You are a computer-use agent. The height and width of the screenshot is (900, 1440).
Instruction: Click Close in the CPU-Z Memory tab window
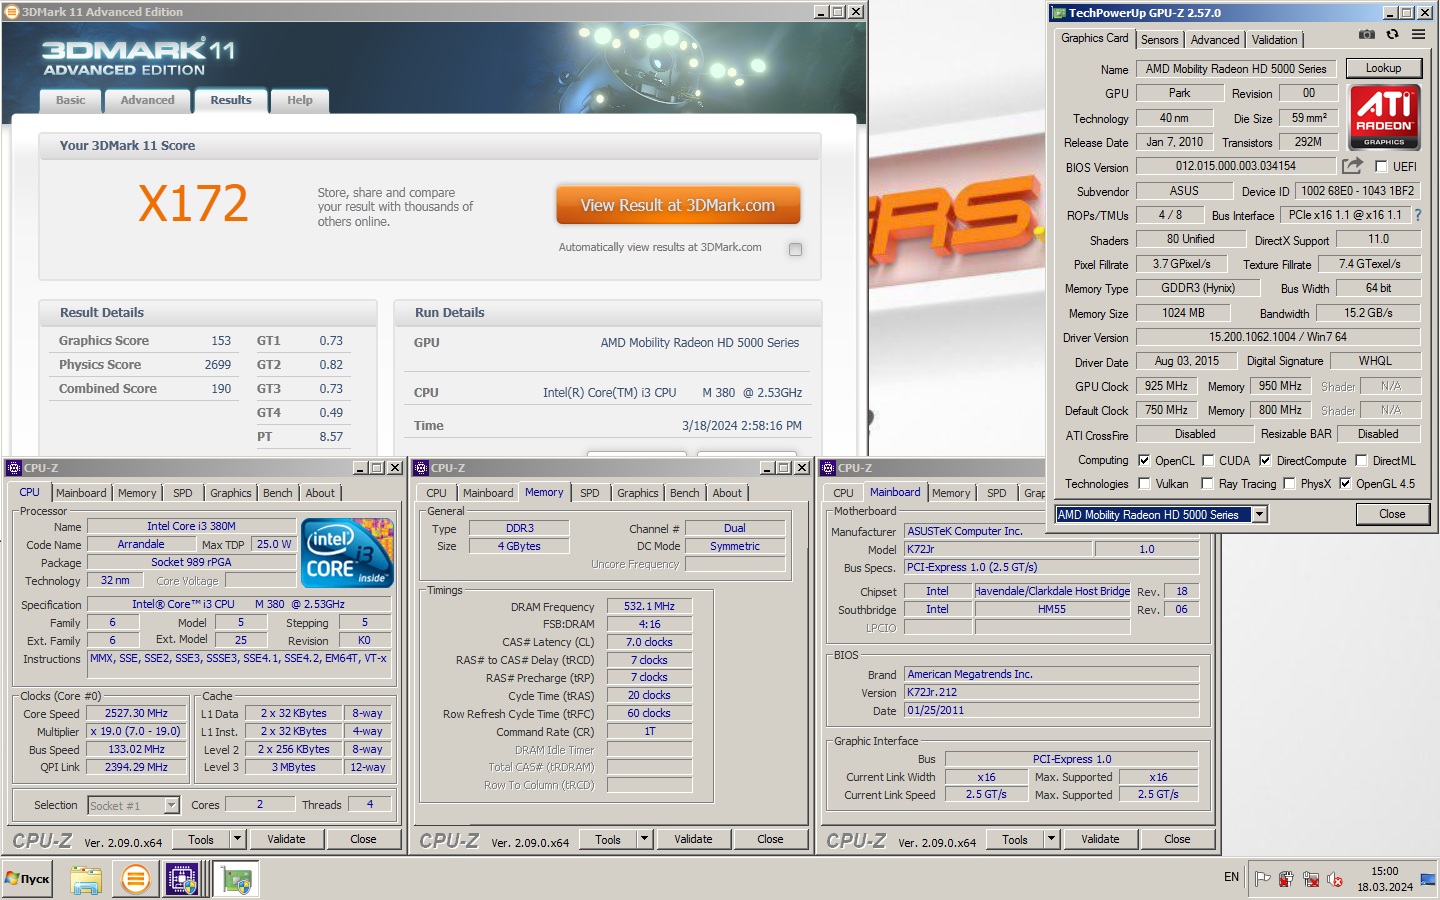(770, 839)
